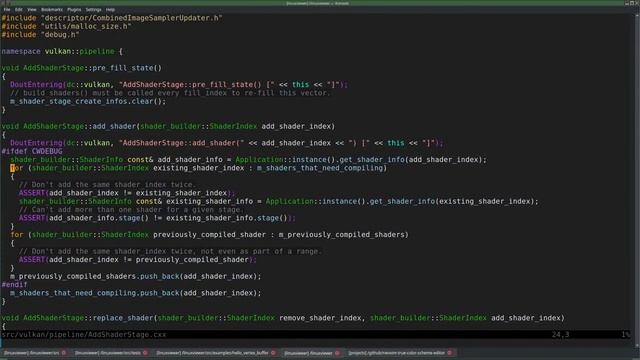Click the 'namespace vulkan::pipeline {' line
This screenshot has width=640, height=360.
click(x=62, y=51)
